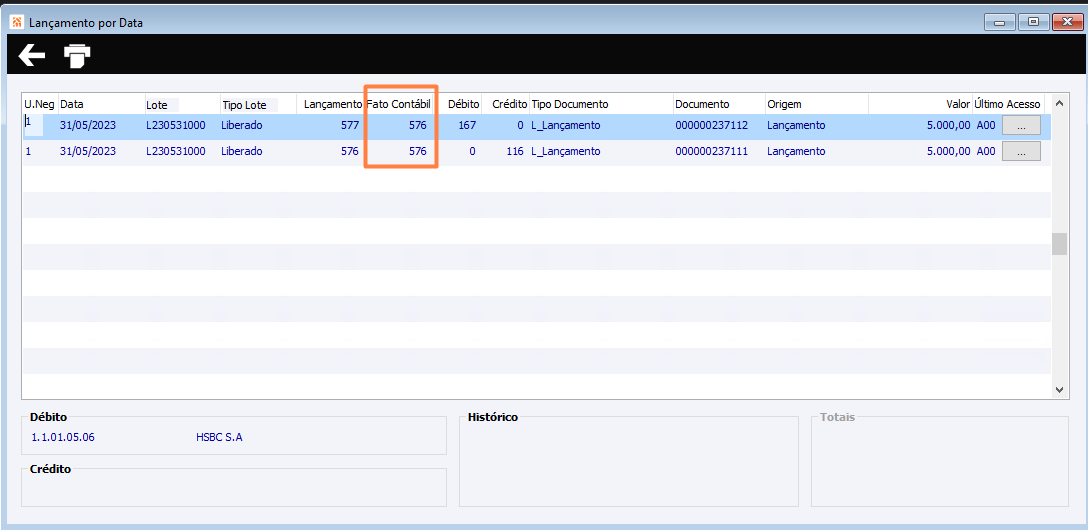Click the Lançamento column header
The image size is (1088, 530).
coord(333,104)
